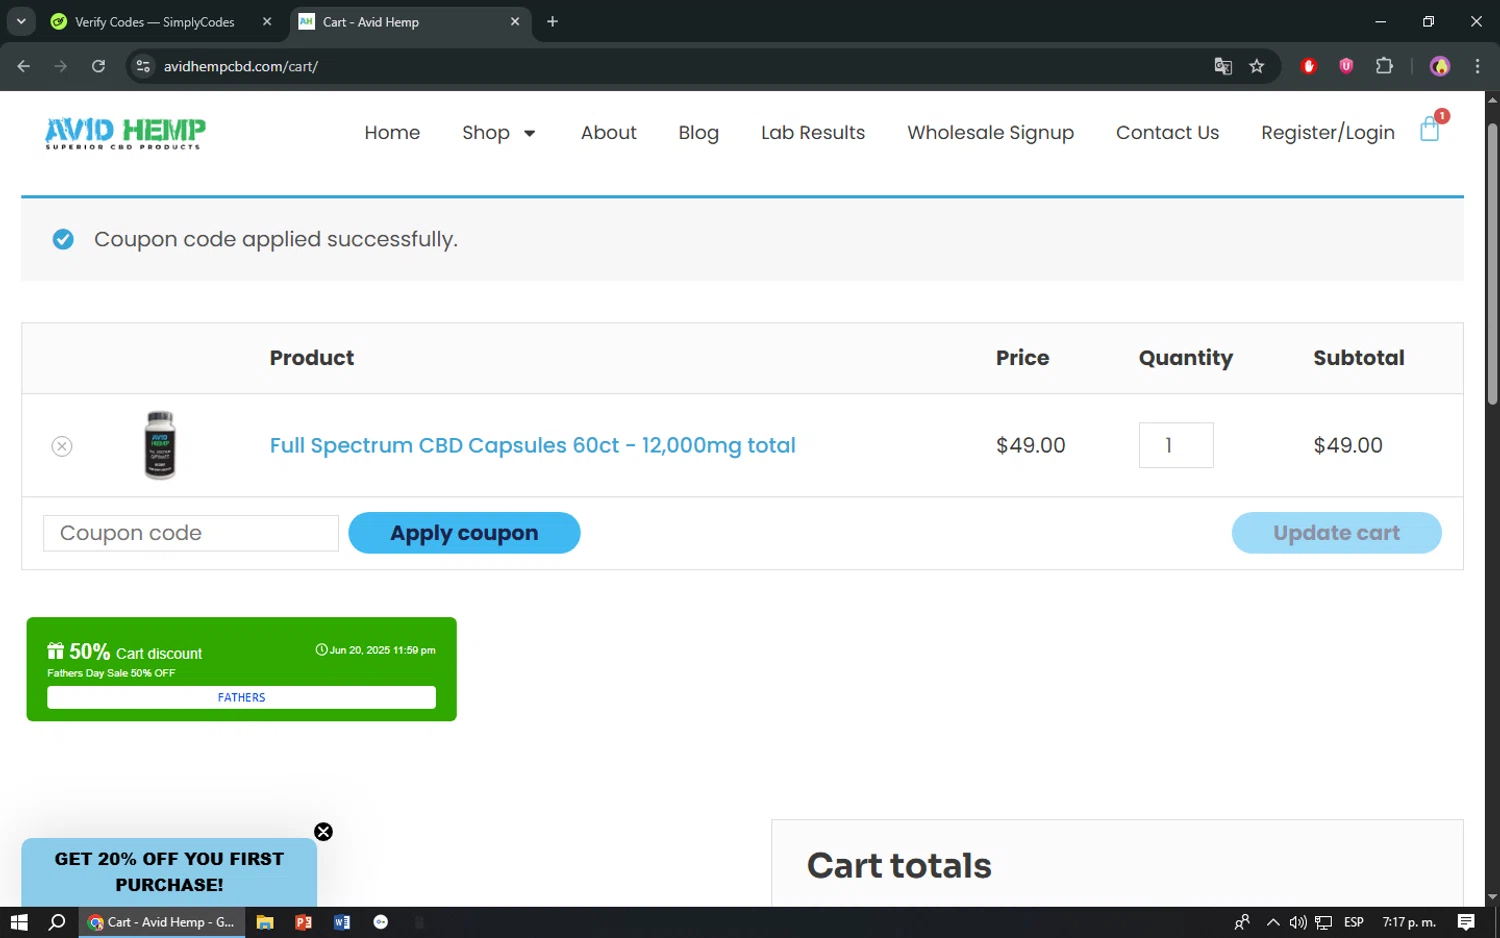Click the Subtotal value $49.00
This screenshot has height=938, width=1500.
tap(1348, 445)
